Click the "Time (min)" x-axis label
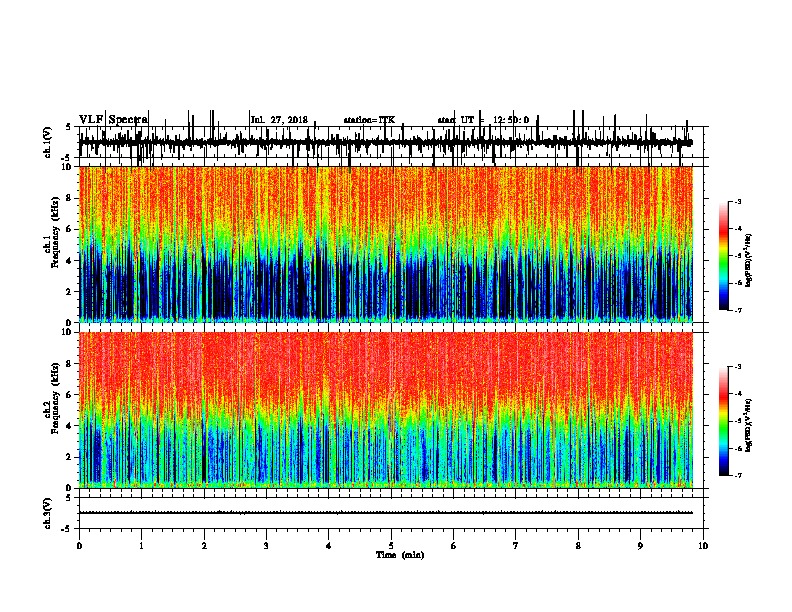 point(400,555)
